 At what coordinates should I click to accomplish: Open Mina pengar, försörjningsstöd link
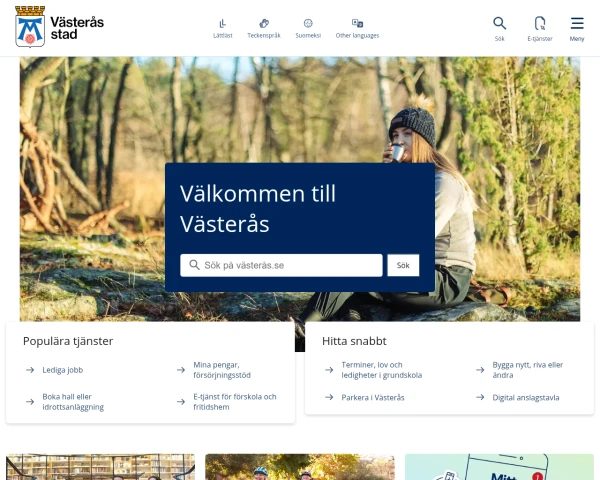(x=222, y=370)
